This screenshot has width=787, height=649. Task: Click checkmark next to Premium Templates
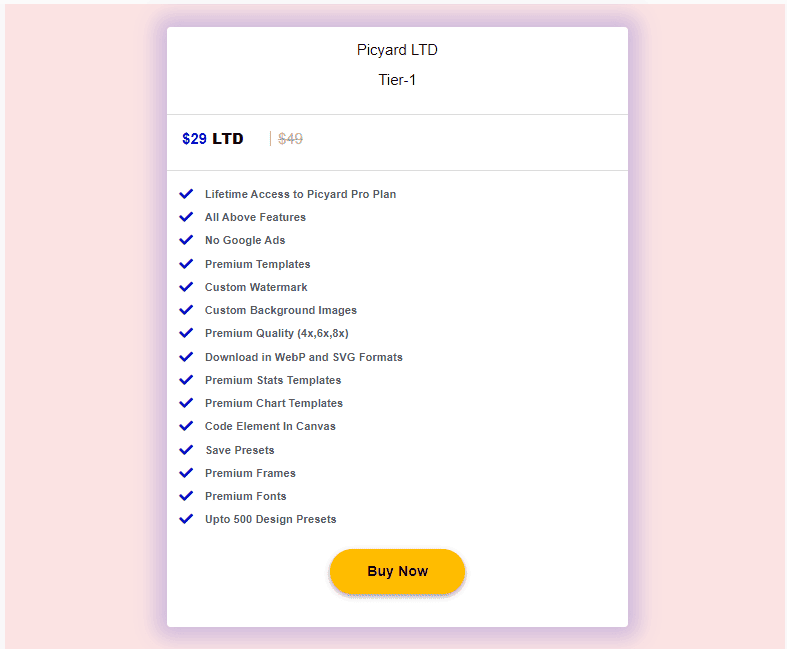click(186, 264)
